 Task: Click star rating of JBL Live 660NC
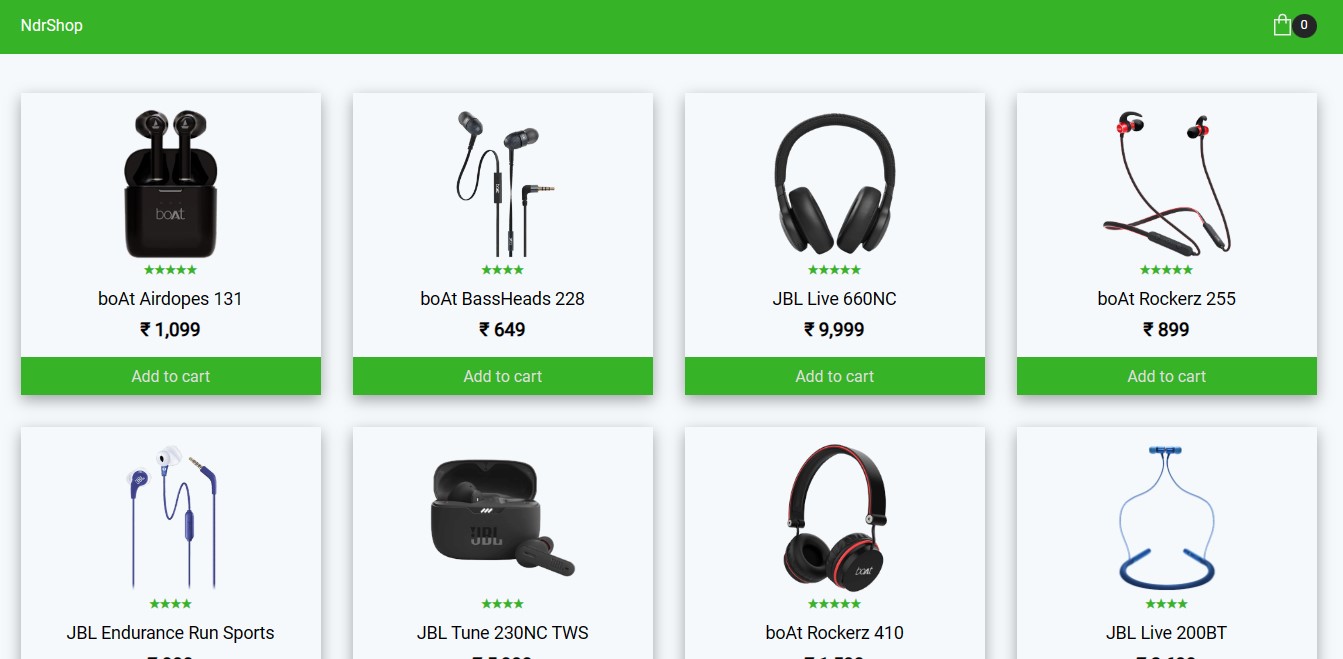point(835,270)
